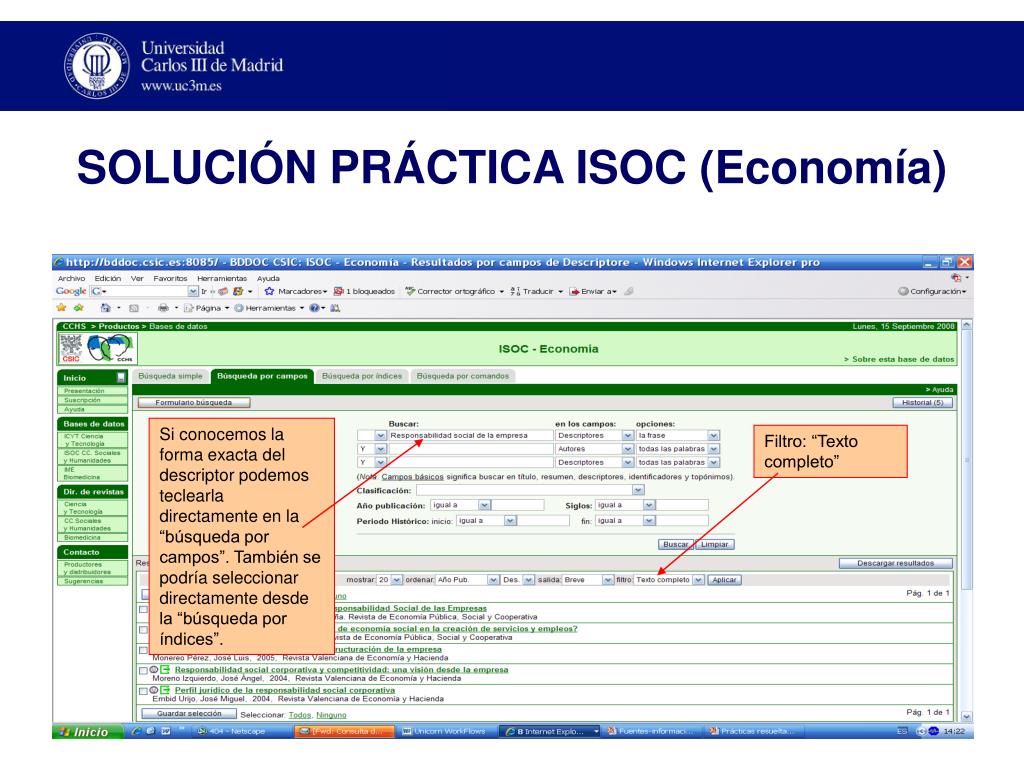Open Año publicación igual a dropdown
Viewport: 1024px width, 768px height.
[x=484, y=505]
